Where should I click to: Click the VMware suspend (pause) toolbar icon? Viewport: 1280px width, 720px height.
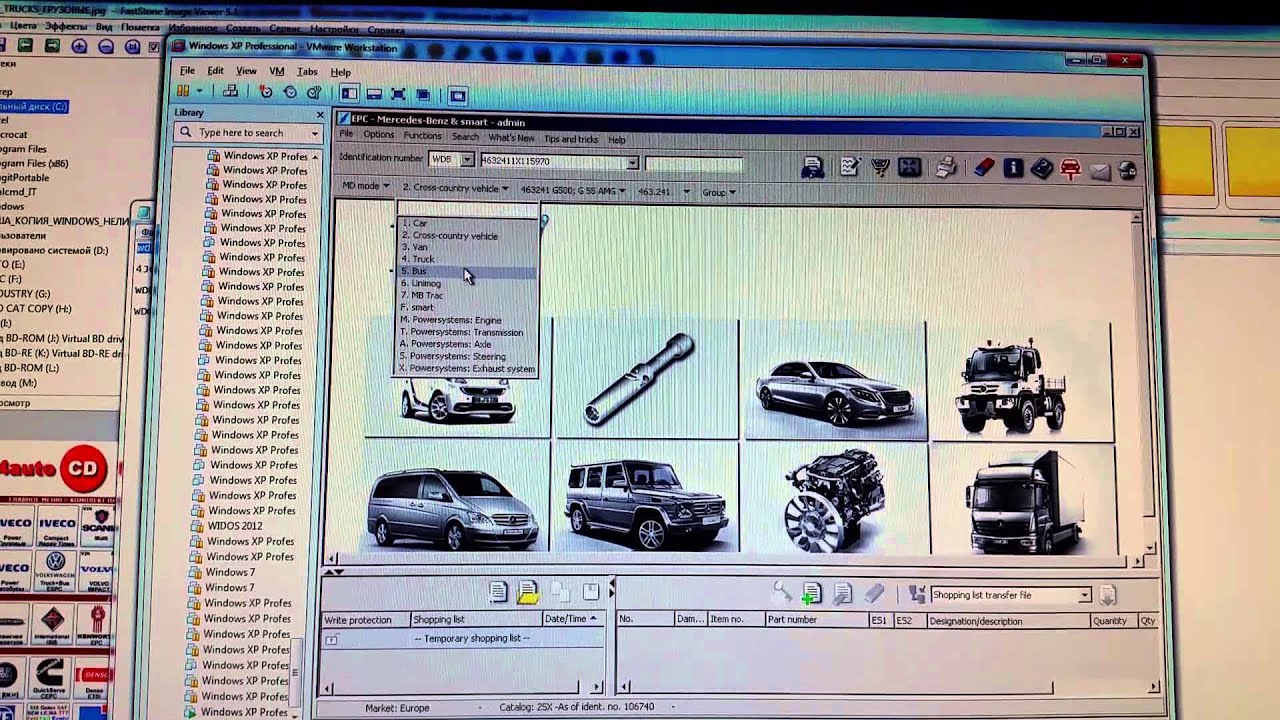(x=185, y=92)
